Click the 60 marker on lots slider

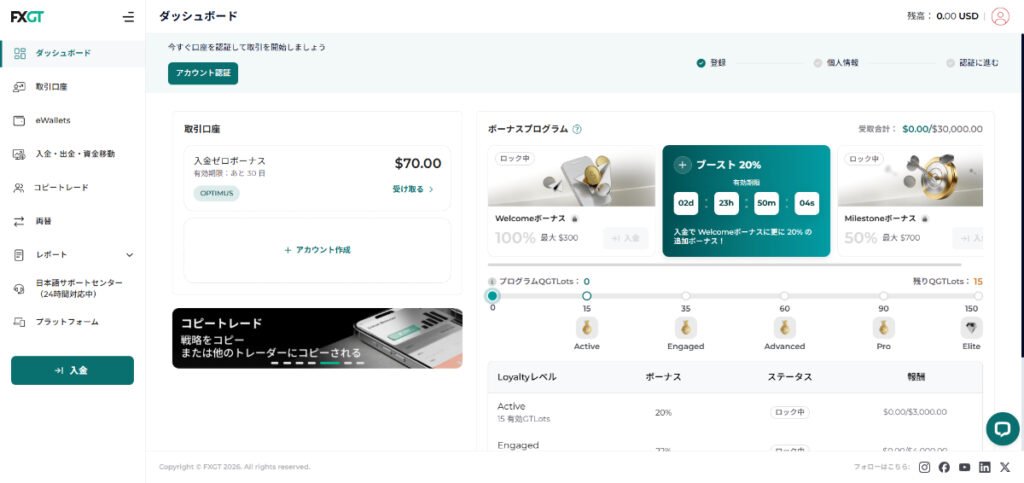click(784, 296)
